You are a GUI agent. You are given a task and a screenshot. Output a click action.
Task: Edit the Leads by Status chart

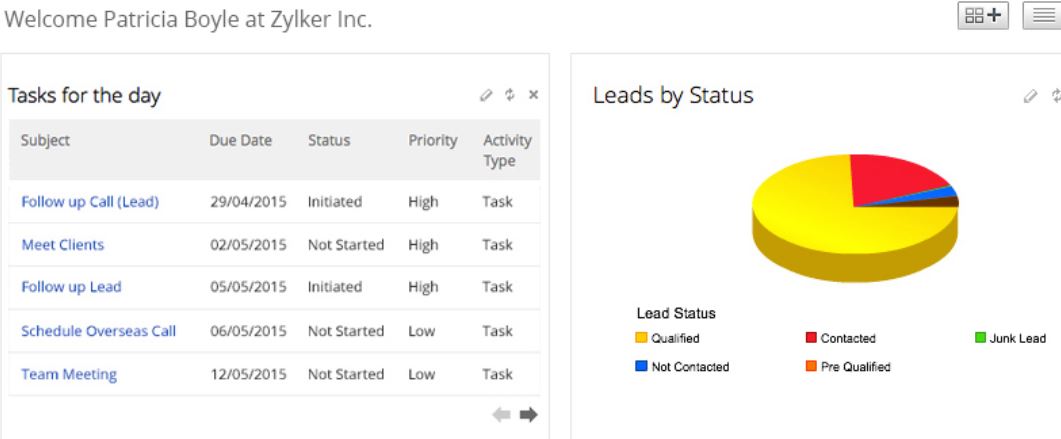tap(1030, 95)
